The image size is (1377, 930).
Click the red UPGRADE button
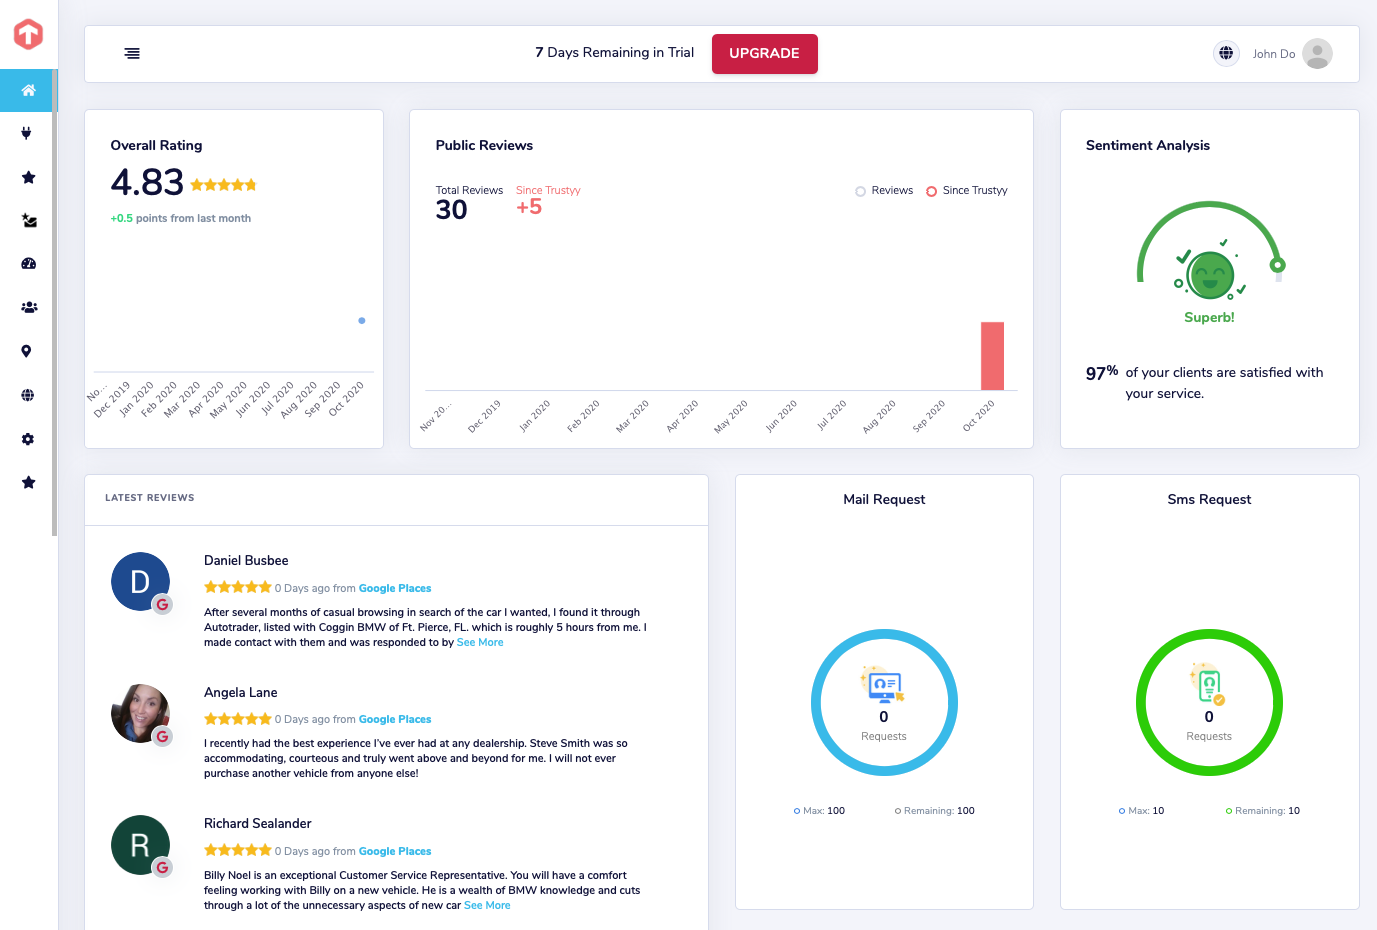[x=765, y=54]
